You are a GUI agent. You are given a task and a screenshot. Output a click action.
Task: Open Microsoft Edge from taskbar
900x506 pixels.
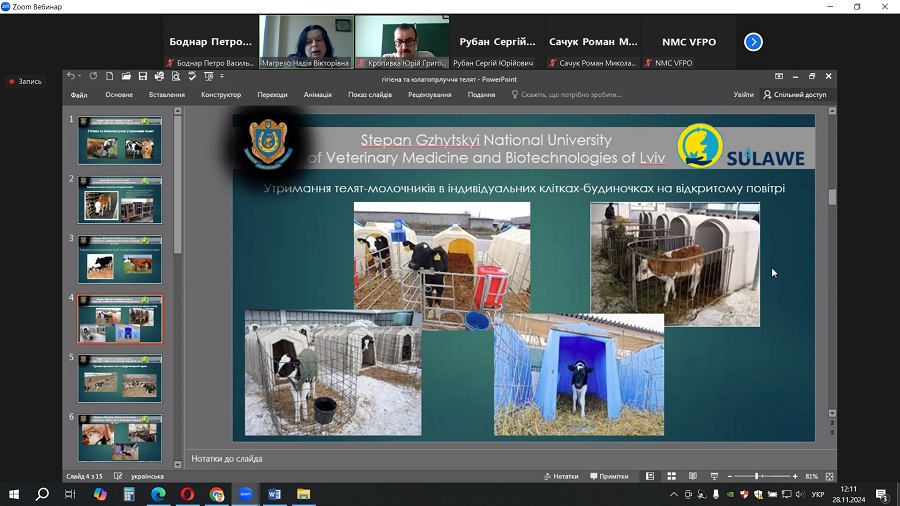(158, 494)
